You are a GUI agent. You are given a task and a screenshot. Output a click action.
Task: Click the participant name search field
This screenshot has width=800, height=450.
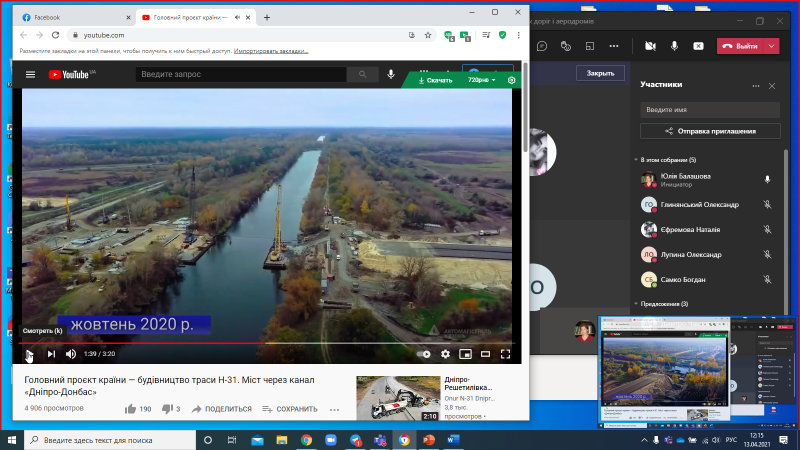click(710, 110)
